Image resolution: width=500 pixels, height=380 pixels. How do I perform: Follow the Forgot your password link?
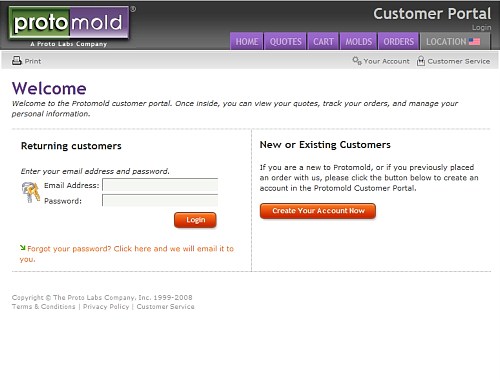coord(127,254)
